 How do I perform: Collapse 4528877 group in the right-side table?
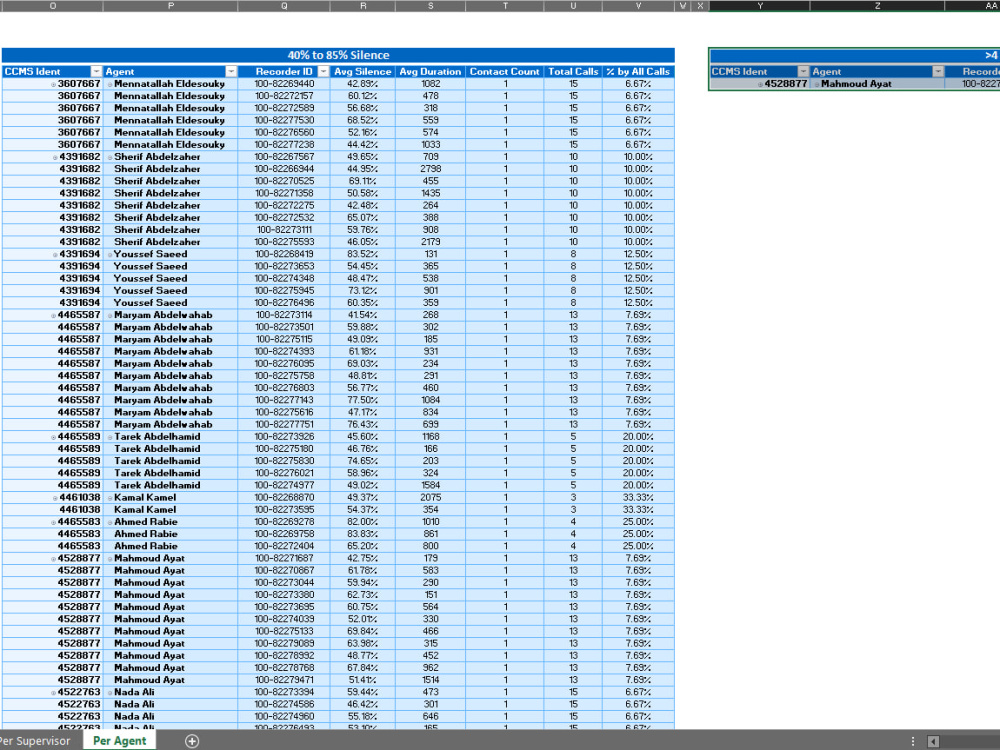760,84
